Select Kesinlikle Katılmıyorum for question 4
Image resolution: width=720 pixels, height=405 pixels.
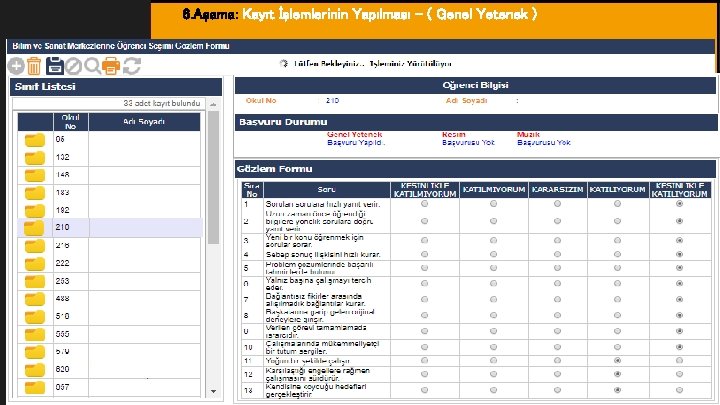424,254
